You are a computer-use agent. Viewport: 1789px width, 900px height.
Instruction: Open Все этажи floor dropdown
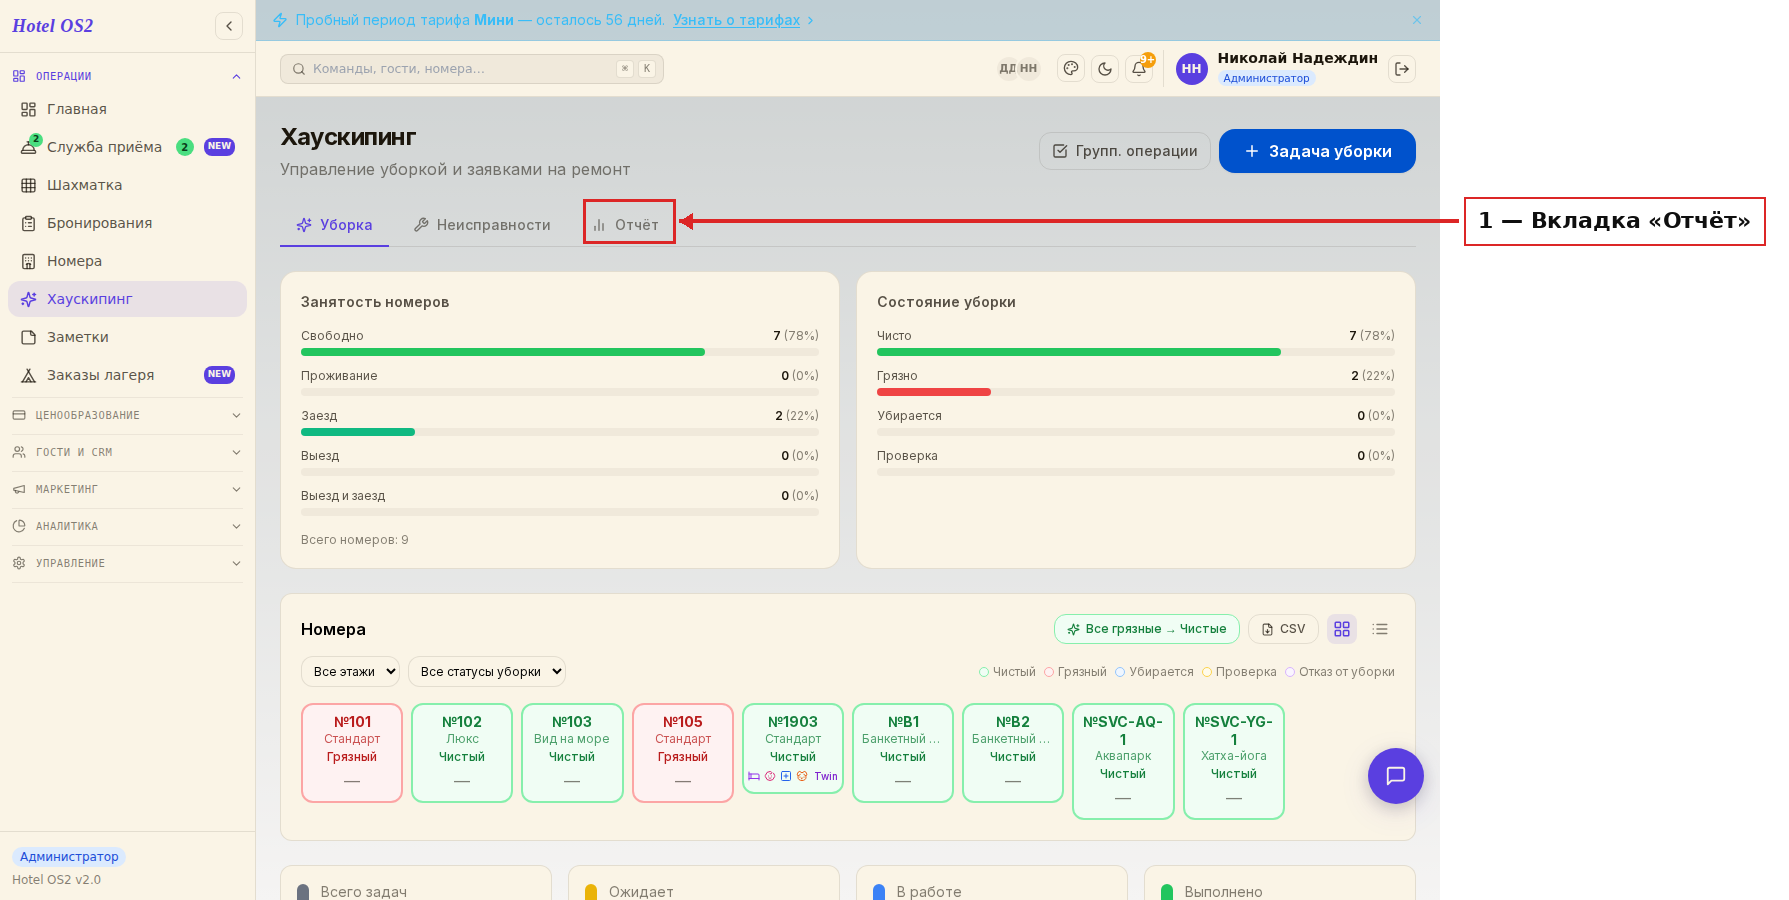(x=350, y=672)
